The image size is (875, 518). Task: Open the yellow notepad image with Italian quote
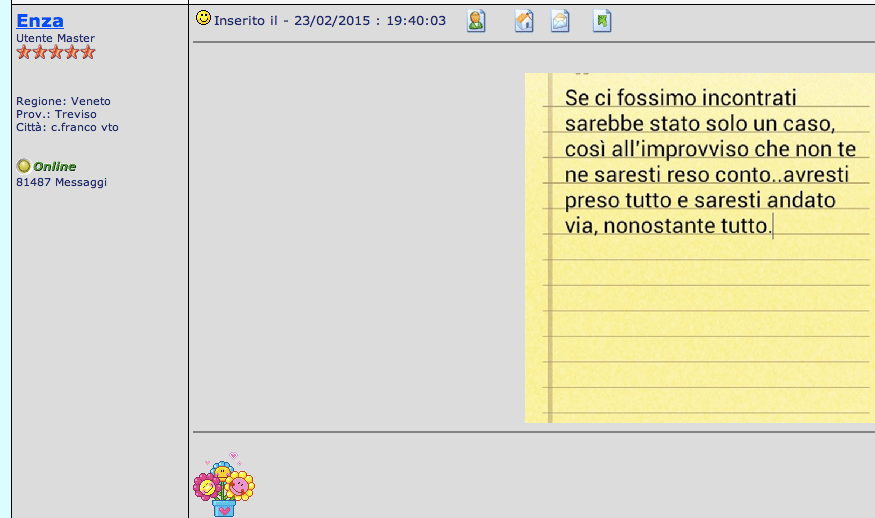point(700,248)
